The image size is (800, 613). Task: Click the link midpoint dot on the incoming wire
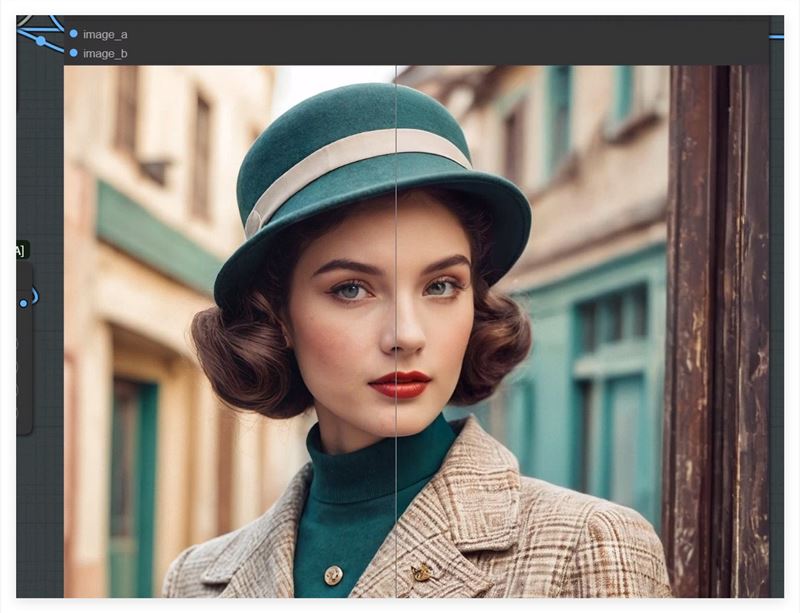coord(41,40)
